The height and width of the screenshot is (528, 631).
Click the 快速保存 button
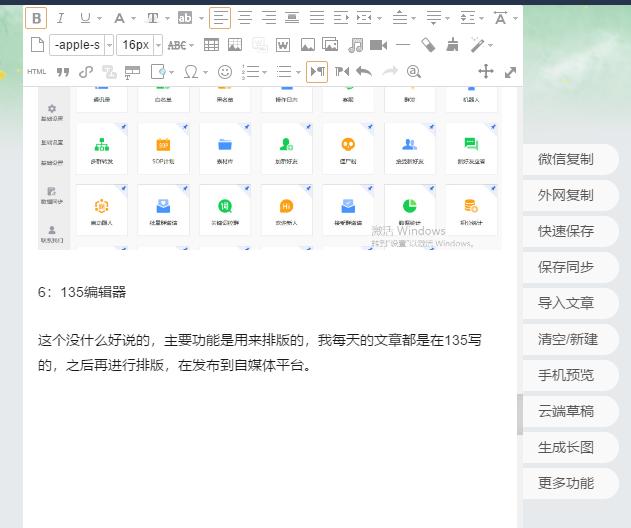tap(566, 231)
